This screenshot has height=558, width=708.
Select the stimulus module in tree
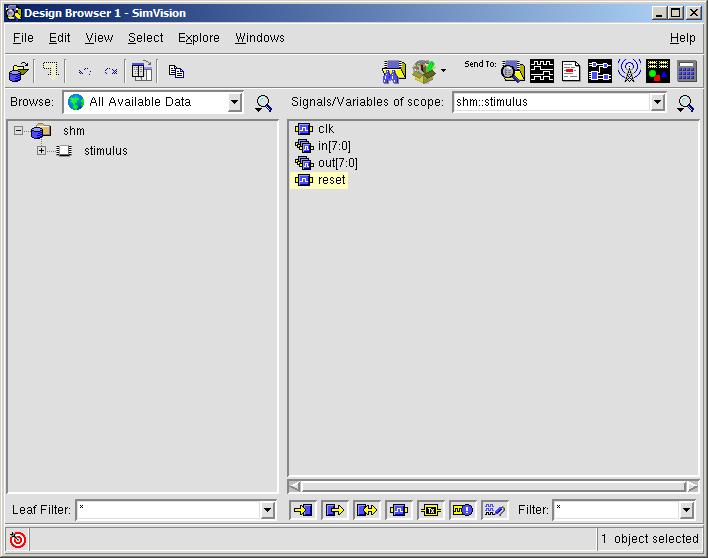pyautogui.click(x=106, y=151)
